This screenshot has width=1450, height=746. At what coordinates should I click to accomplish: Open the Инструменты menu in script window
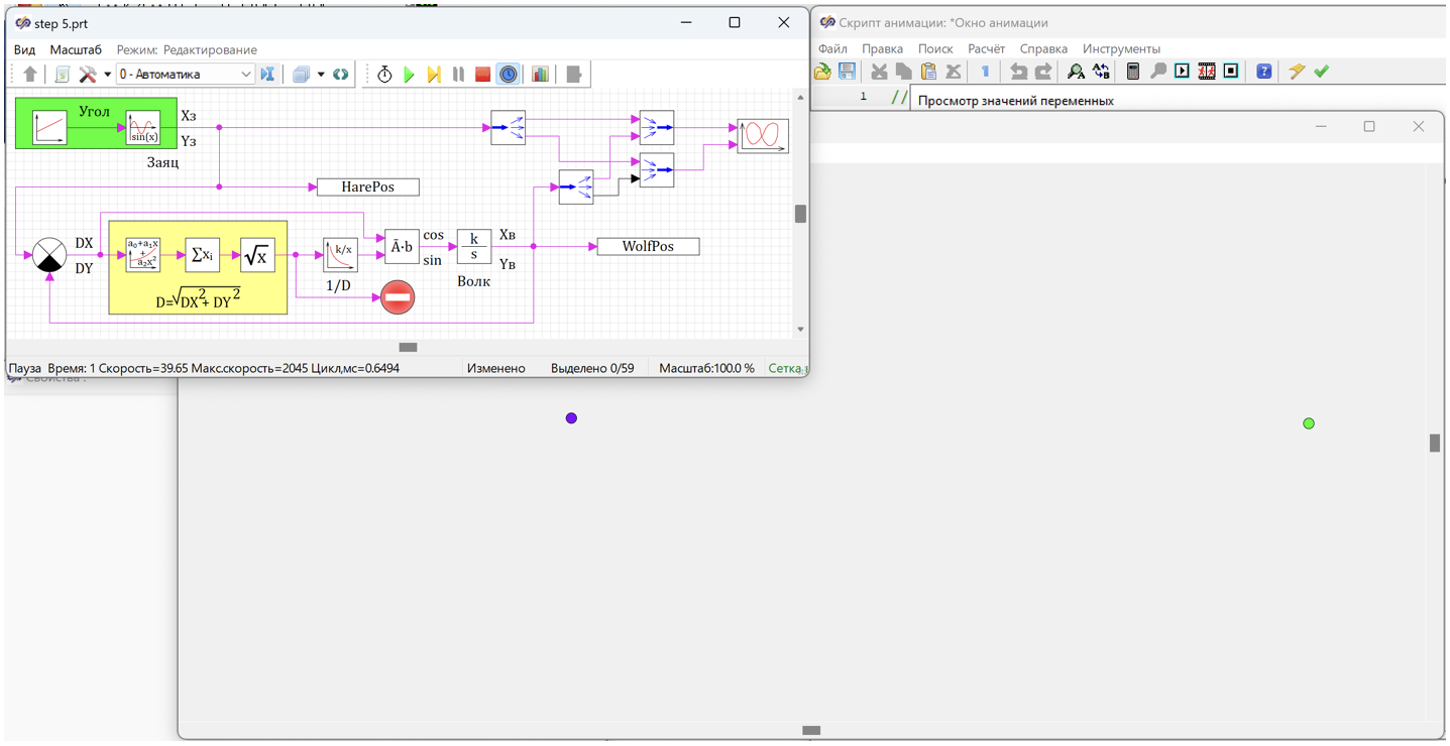pyautogui.click(x=1121, y=48)
